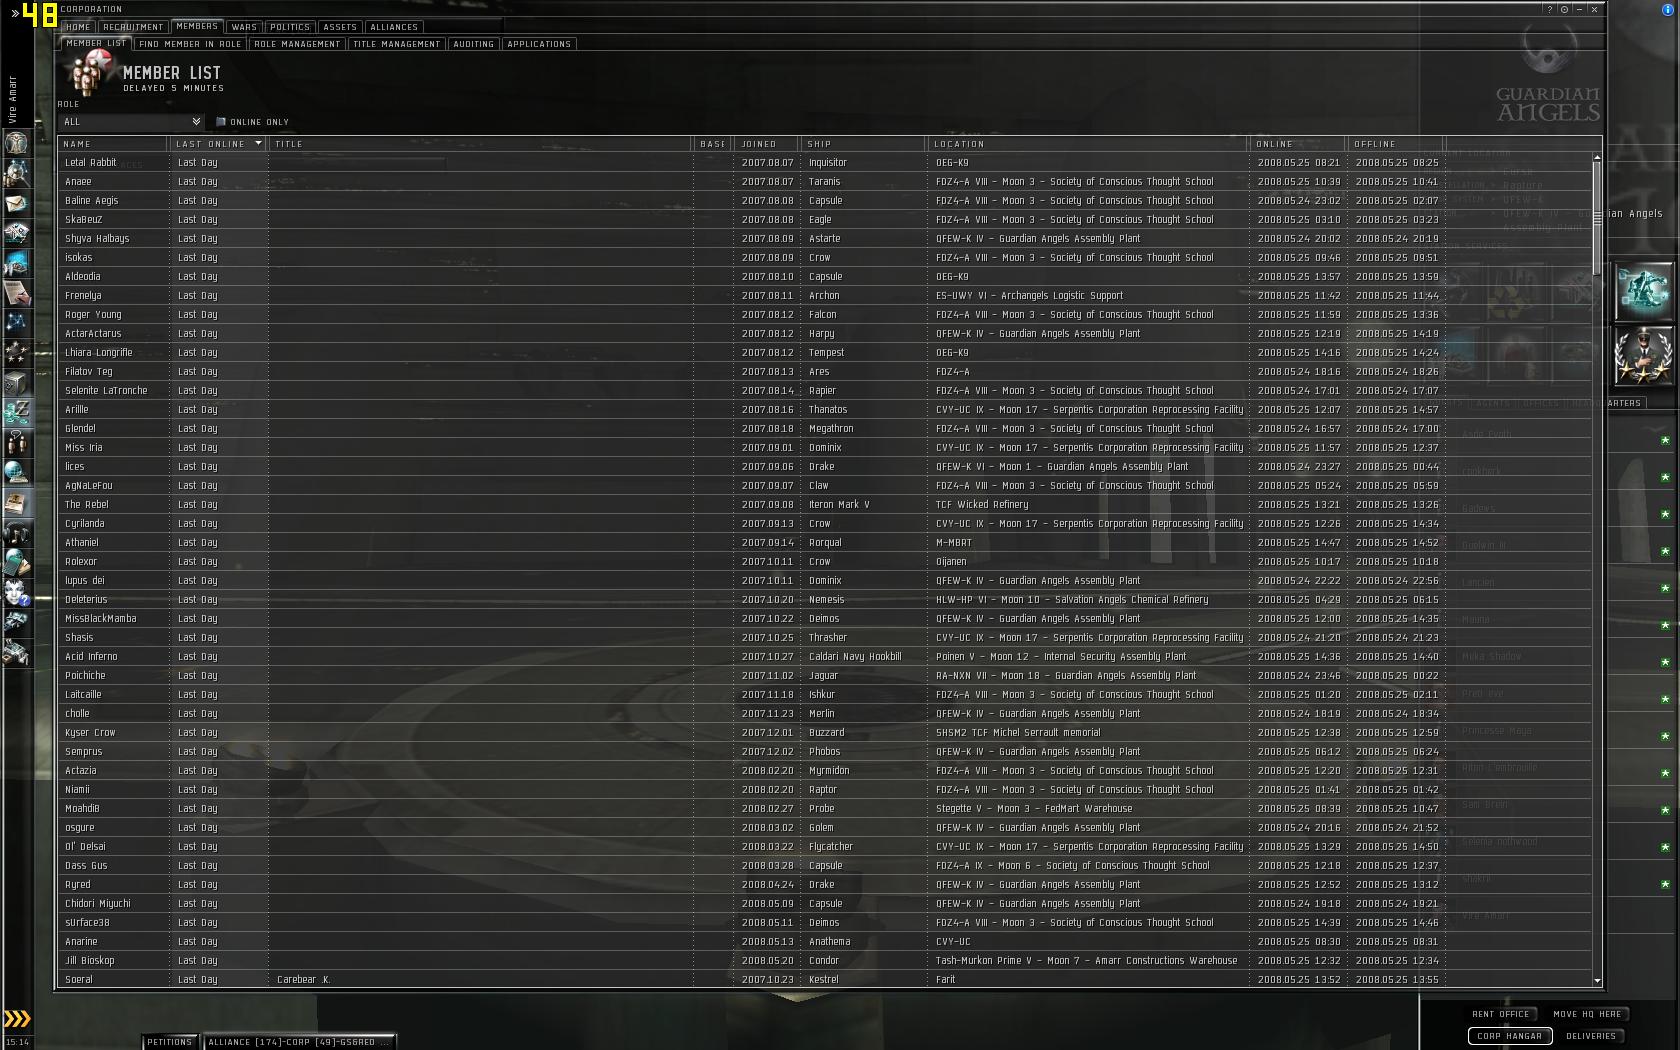Image resolution: width=1680 pixels, height=1050 pixels.
Task: Click the question mark help button of Corporation window
Action: (x=1550, y=9)
